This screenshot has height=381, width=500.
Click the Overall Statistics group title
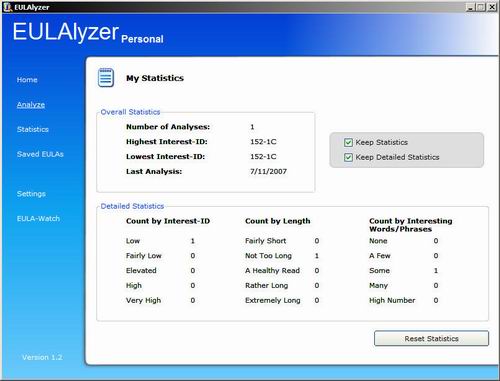pyautogui.click(x=130, y=112)
